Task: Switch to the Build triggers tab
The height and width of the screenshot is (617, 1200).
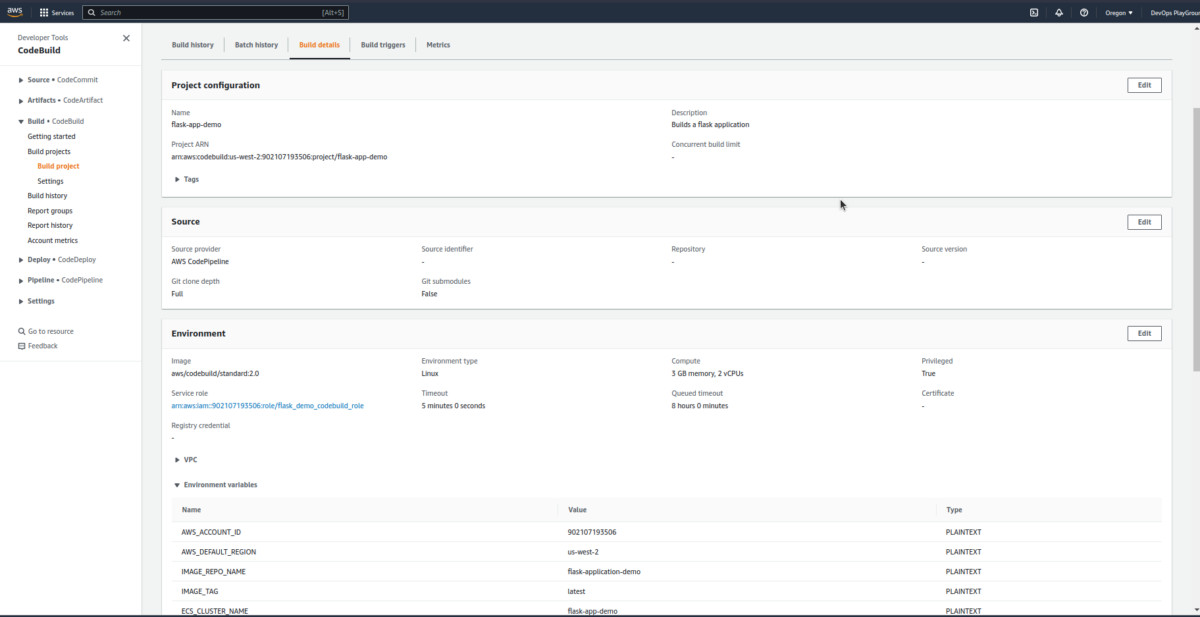Action: pyautogui.click(x=383, y=45)
